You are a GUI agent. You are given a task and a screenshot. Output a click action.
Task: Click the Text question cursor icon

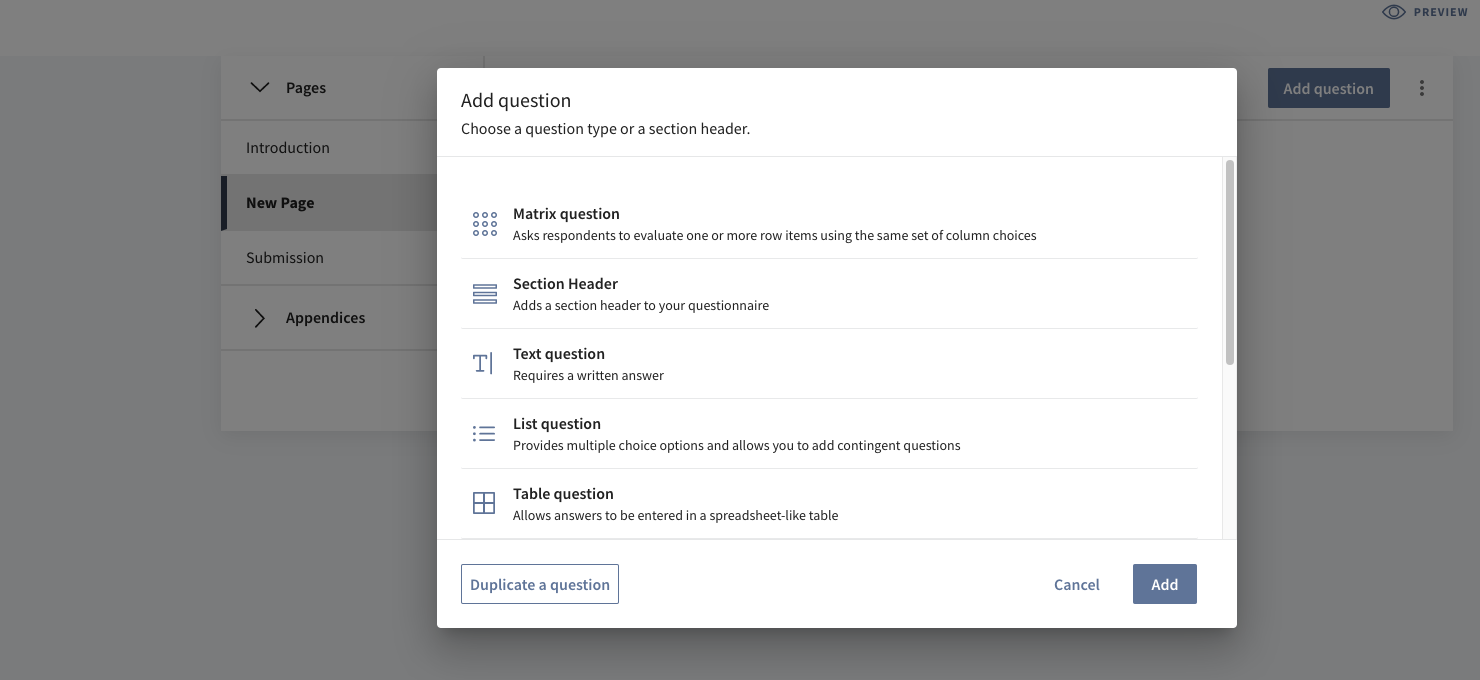click(483, 364)
